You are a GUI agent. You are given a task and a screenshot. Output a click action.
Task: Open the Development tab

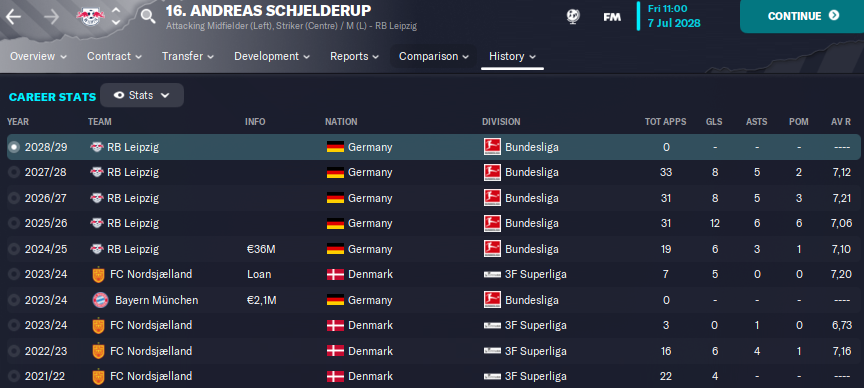(x=272, y=56)
